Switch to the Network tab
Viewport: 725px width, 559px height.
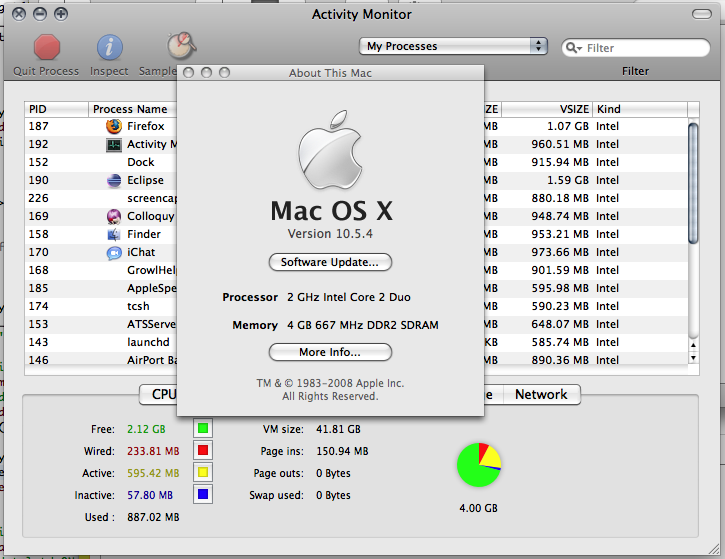(x=541, y=394)
